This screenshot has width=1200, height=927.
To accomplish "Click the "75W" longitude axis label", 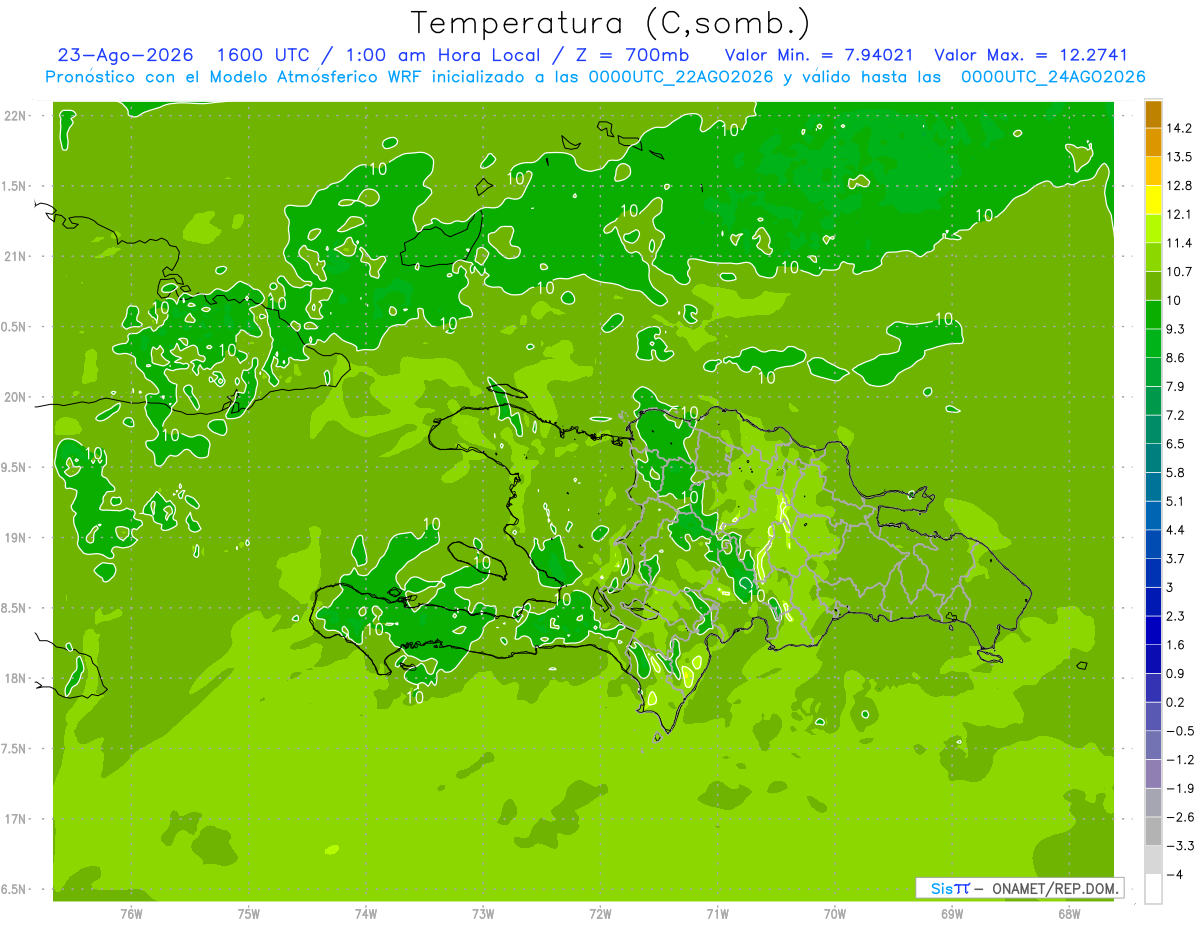I will 249,913.
